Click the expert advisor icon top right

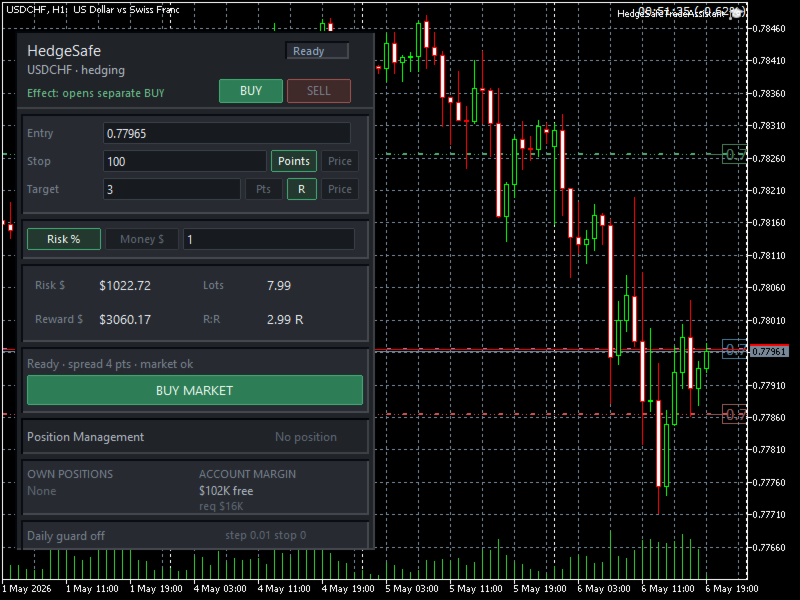click(x=736, y=14)
